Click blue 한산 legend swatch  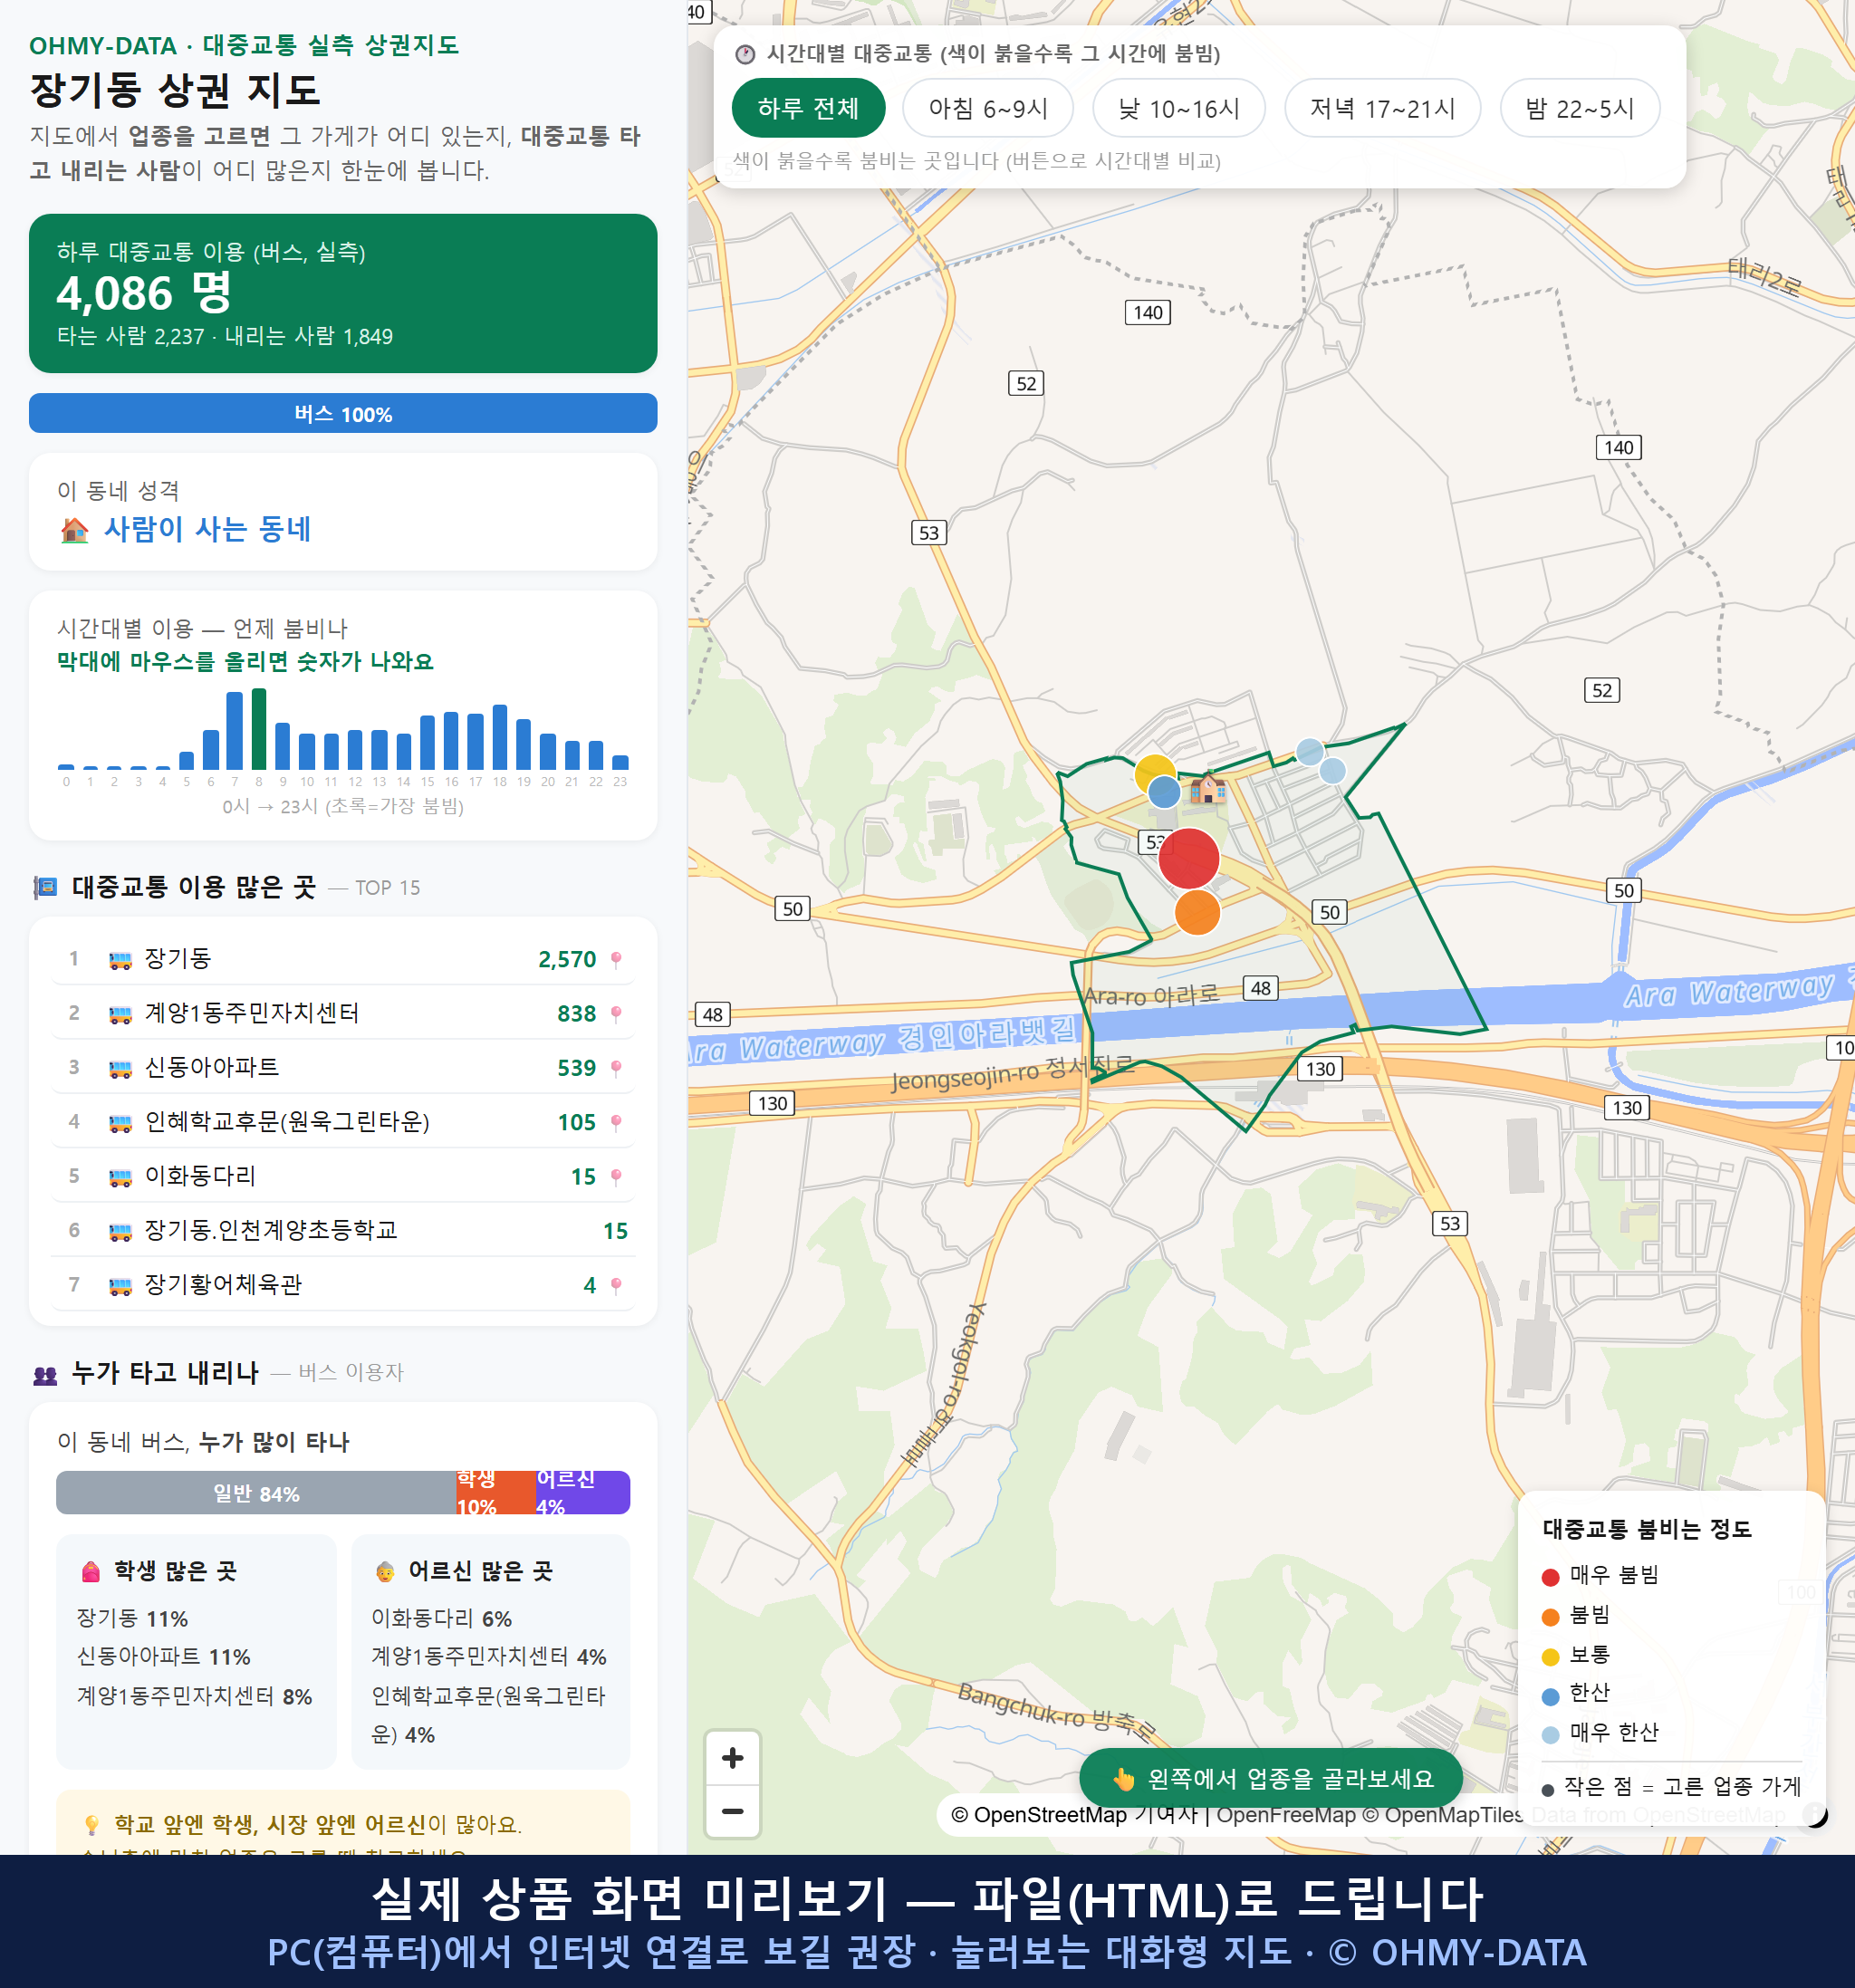click(1550, 1696)
